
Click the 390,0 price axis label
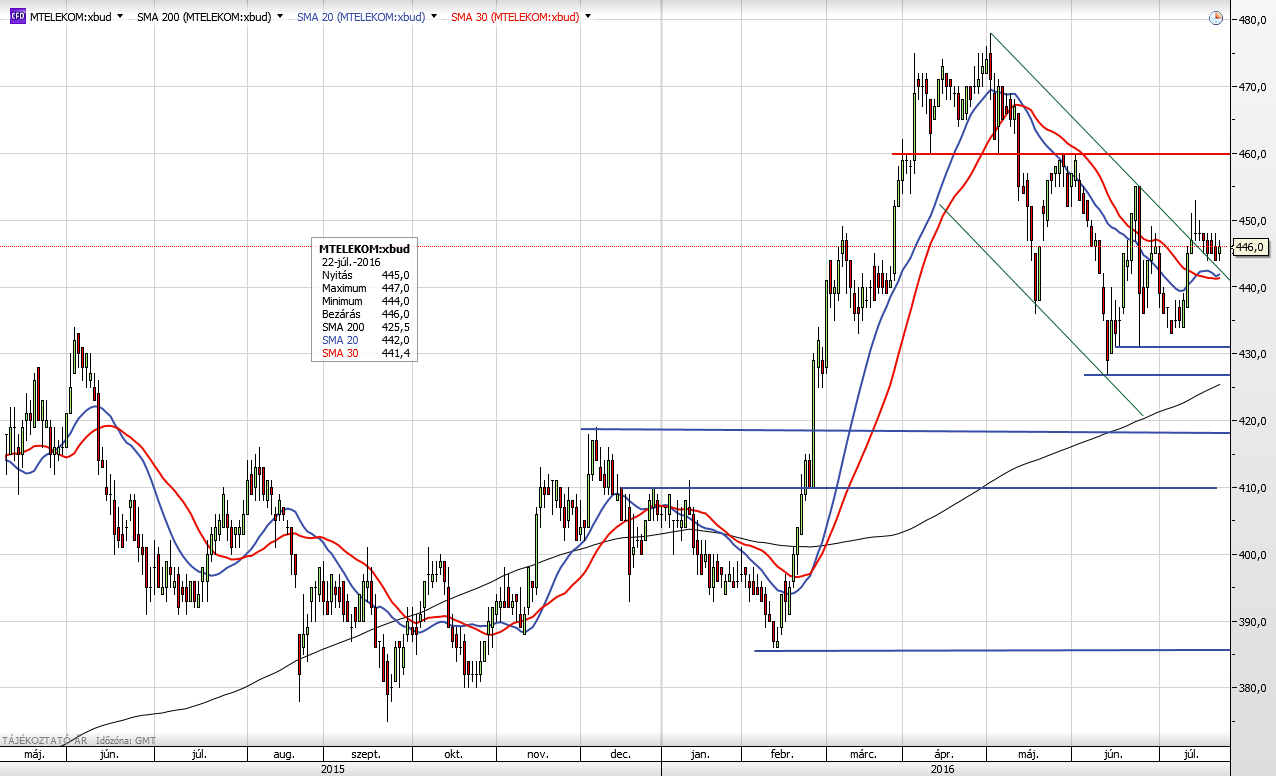point(1253,622)
